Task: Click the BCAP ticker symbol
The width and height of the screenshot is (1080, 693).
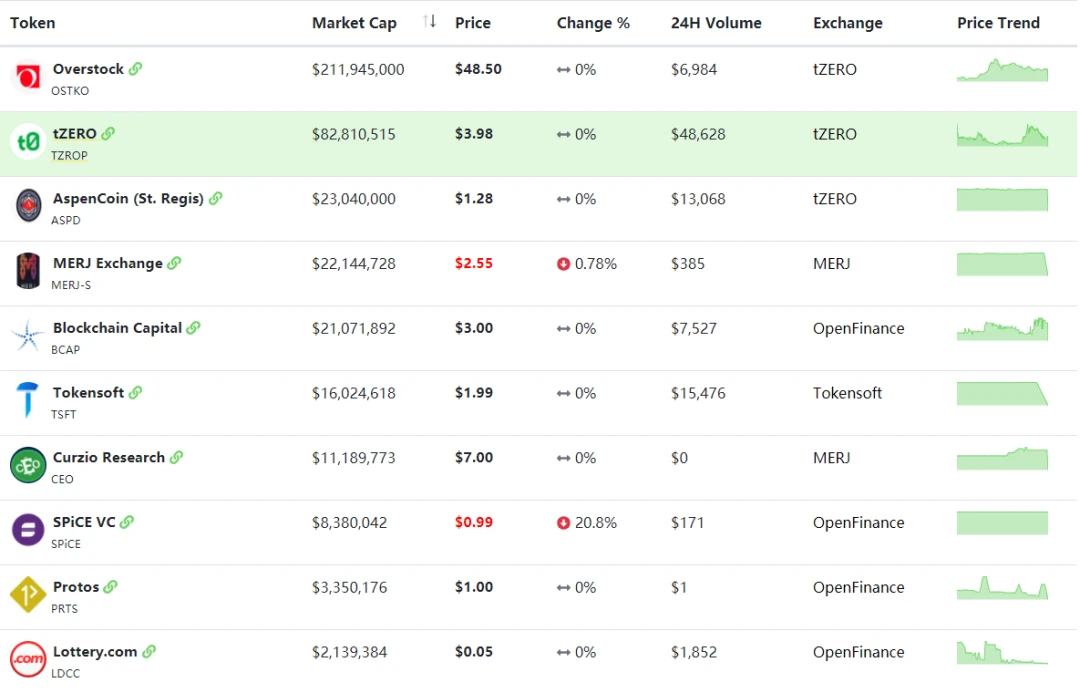Action: pos(65,350)
